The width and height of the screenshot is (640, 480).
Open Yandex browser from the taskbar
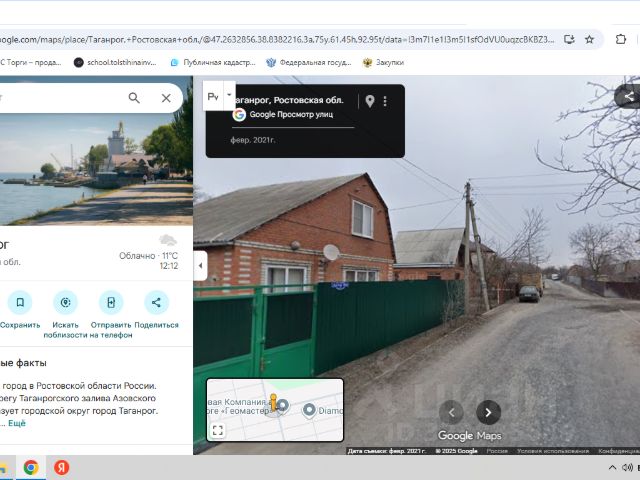coord(62,468)
